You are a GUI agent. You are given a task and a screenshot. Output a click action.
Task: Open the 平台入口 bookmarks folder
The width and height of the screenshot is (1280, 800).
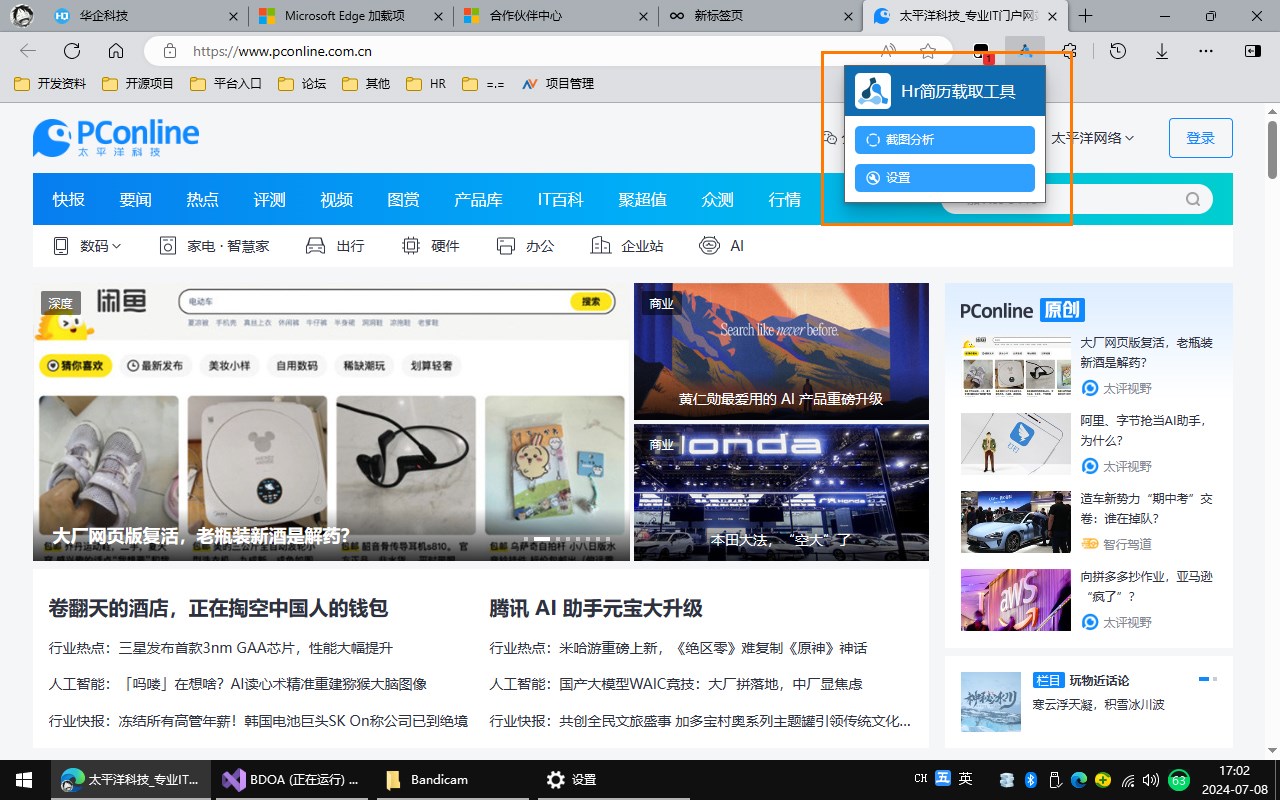coord(226,84)
